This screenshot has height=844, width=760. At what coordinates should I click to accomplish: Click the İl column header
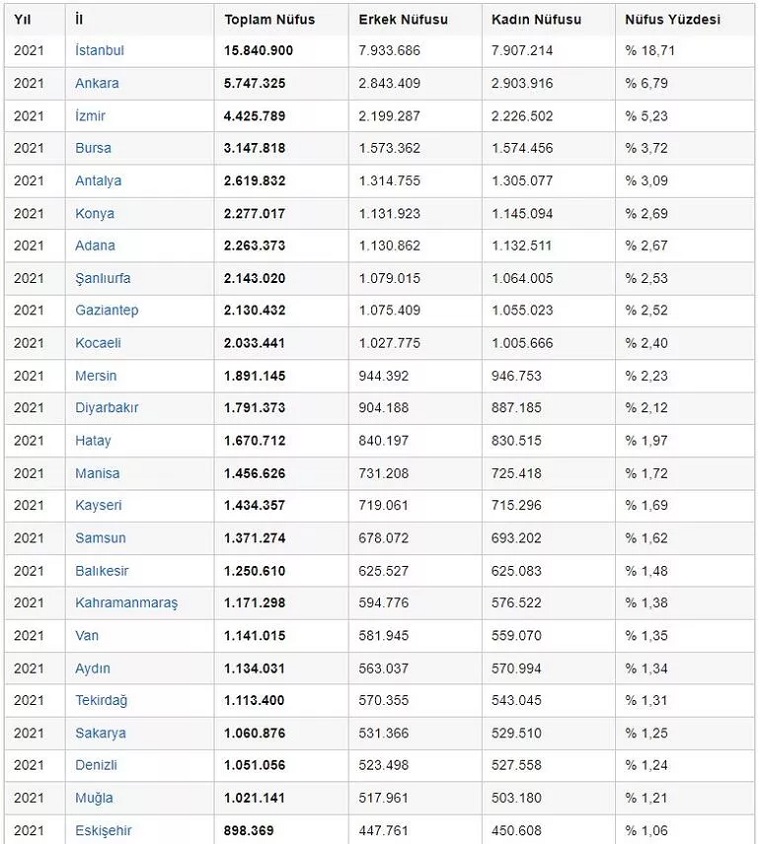(79, 19)
